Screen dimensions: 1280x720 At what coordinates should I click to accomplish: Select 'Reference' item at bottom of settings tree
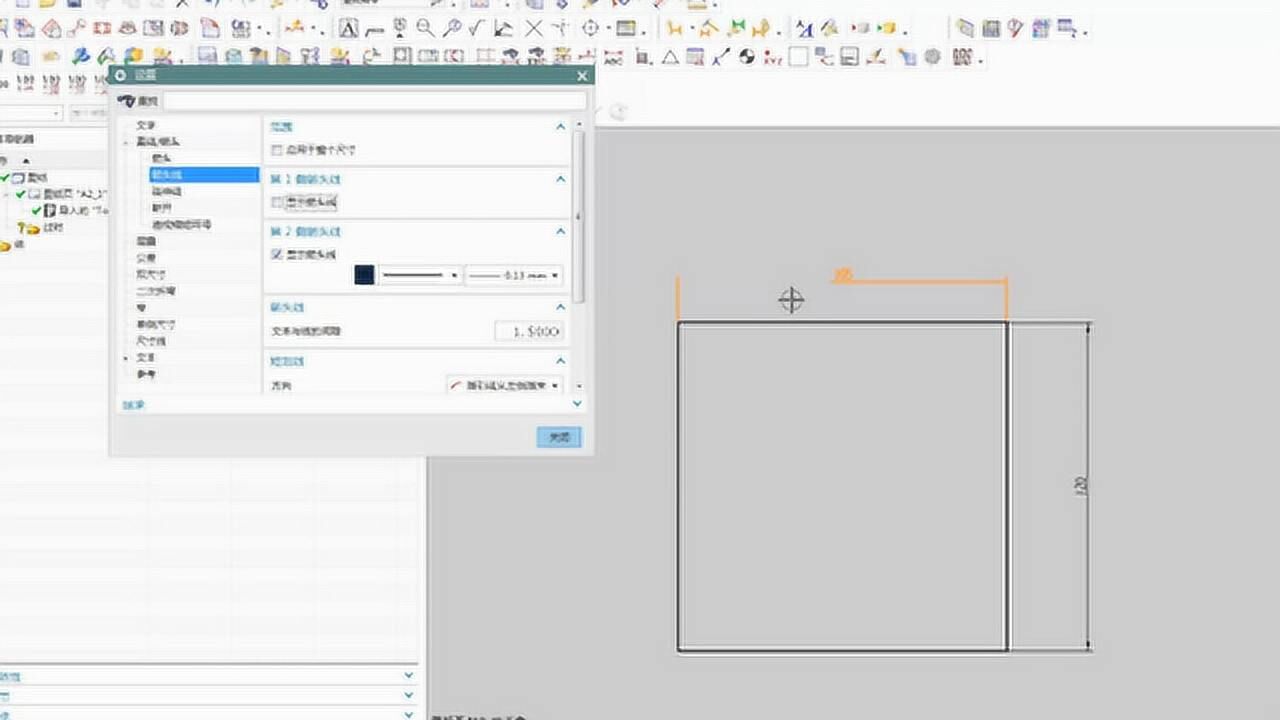tap(146, 374)
